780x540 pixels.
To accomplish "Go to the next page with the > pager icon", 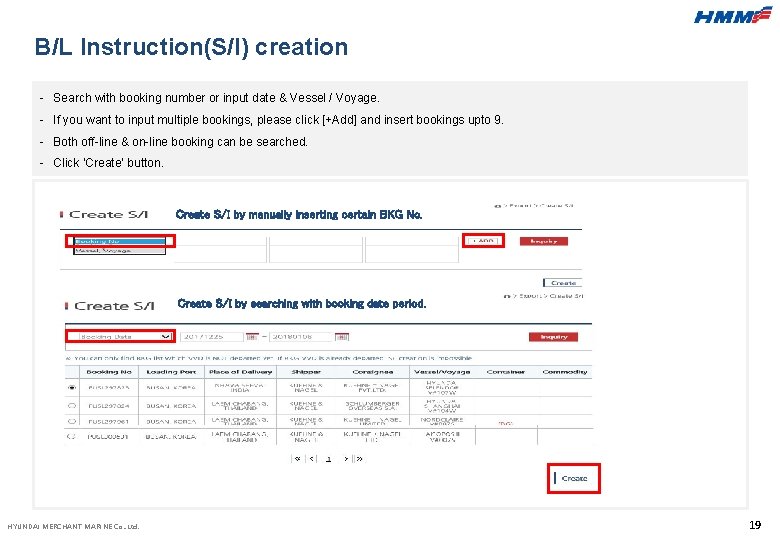I will click(346, 458).
